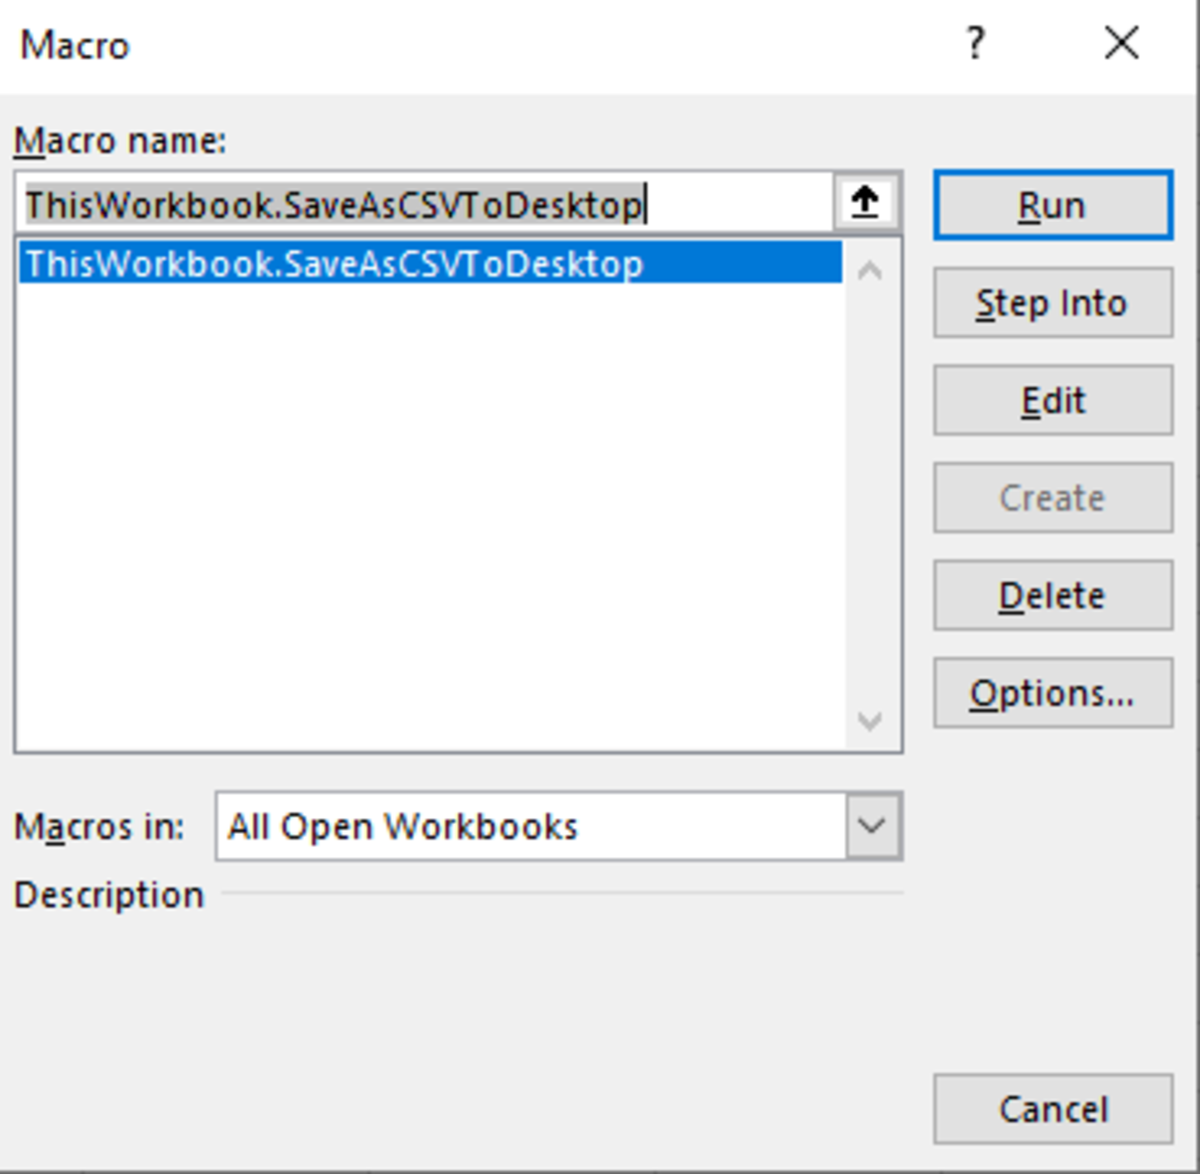
Task: Click the list scrollbar up arrow
Action: (x=870, y=270)
